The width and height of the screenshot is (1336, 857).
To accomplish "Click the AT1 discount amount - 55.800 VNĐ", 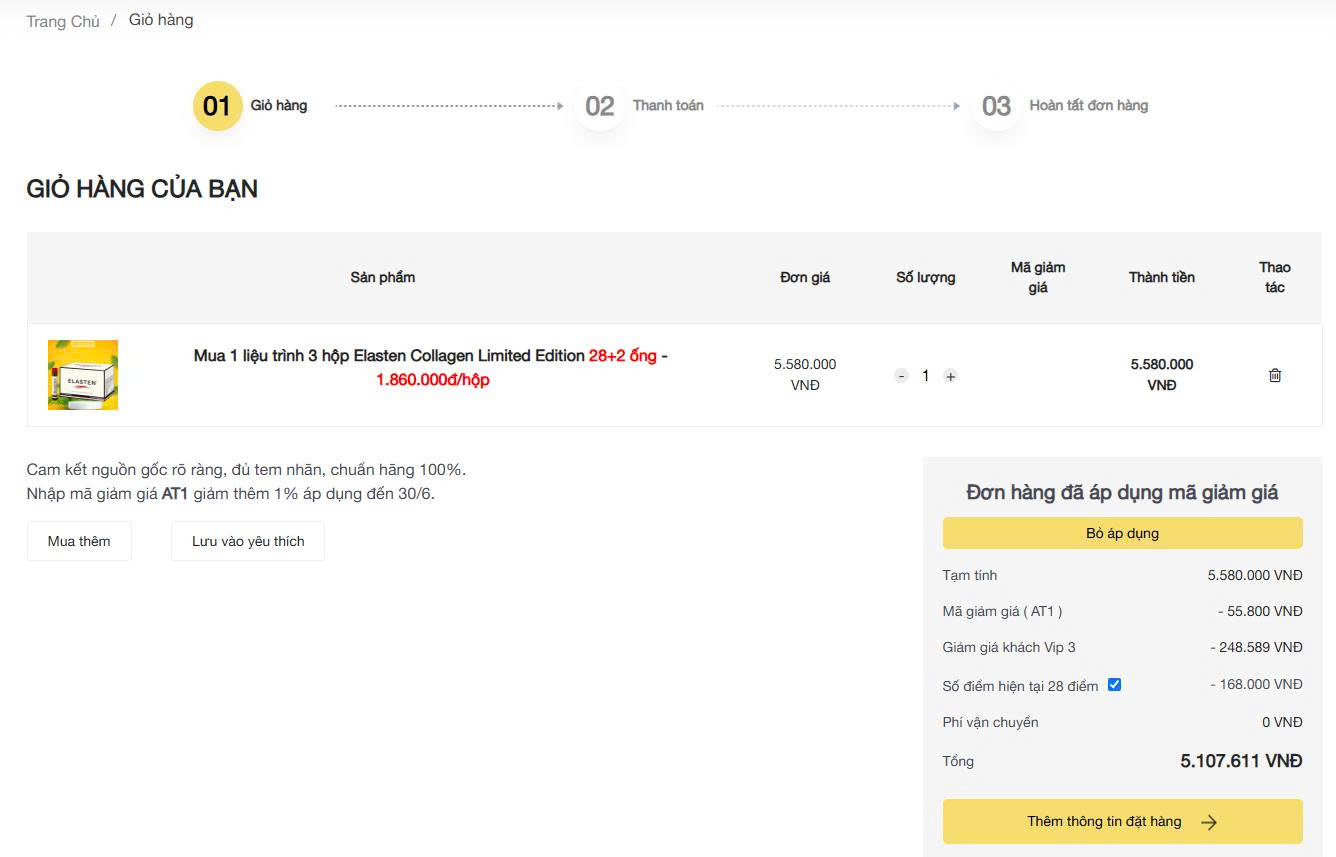I will pos(1260,611).
